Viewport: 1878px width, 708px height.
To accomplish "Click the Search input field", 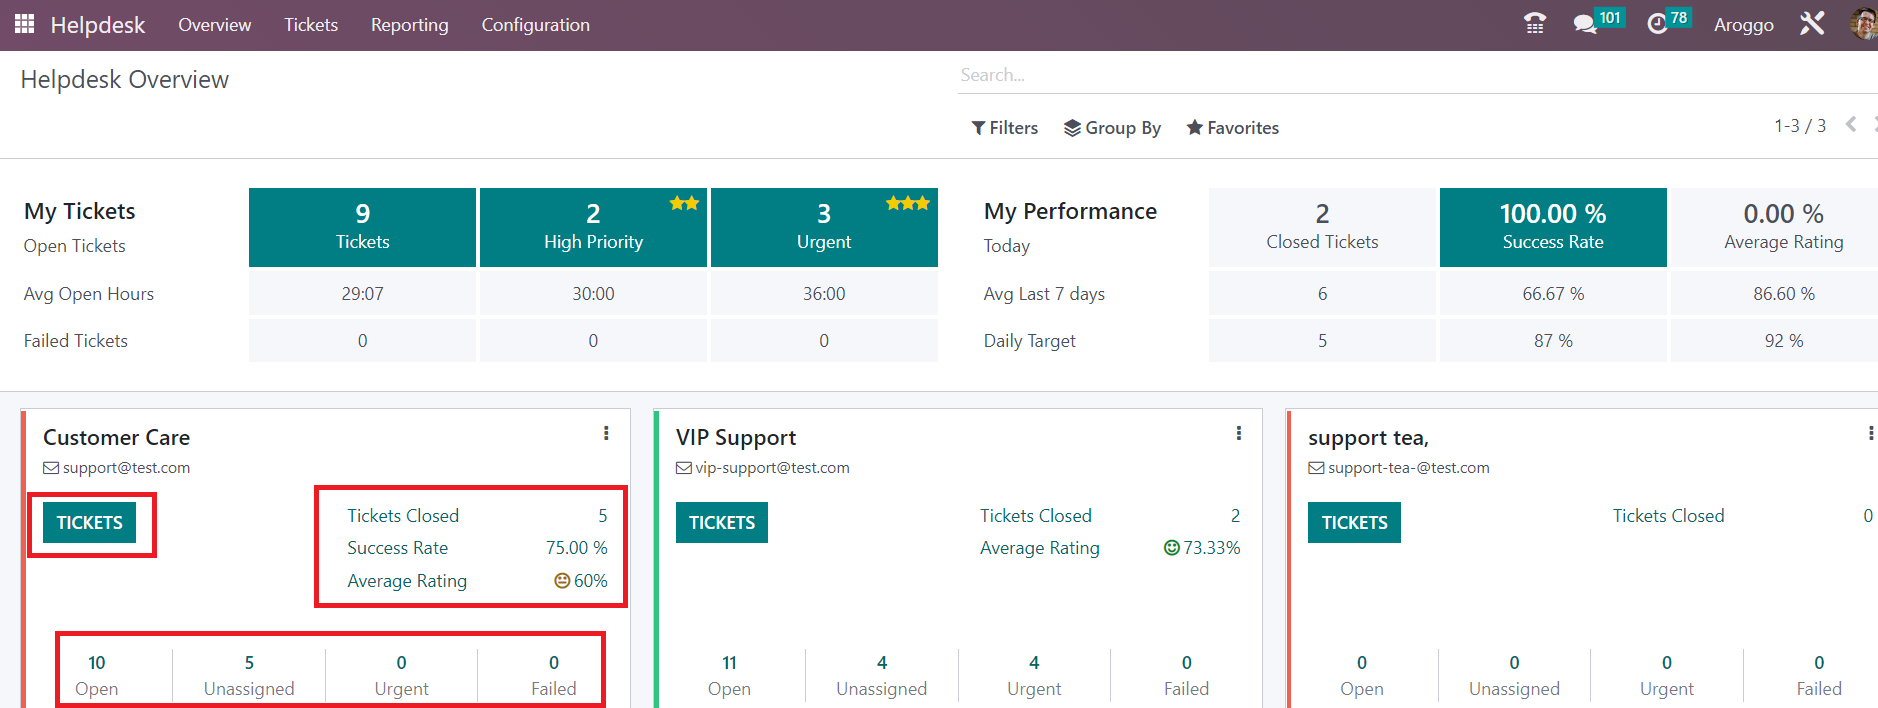I will (1400, 75).
